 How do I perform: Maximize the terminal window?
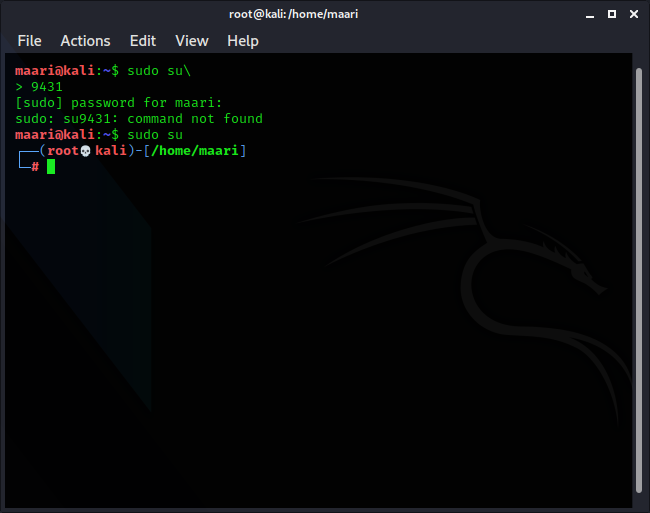click(x=611, y=14)
